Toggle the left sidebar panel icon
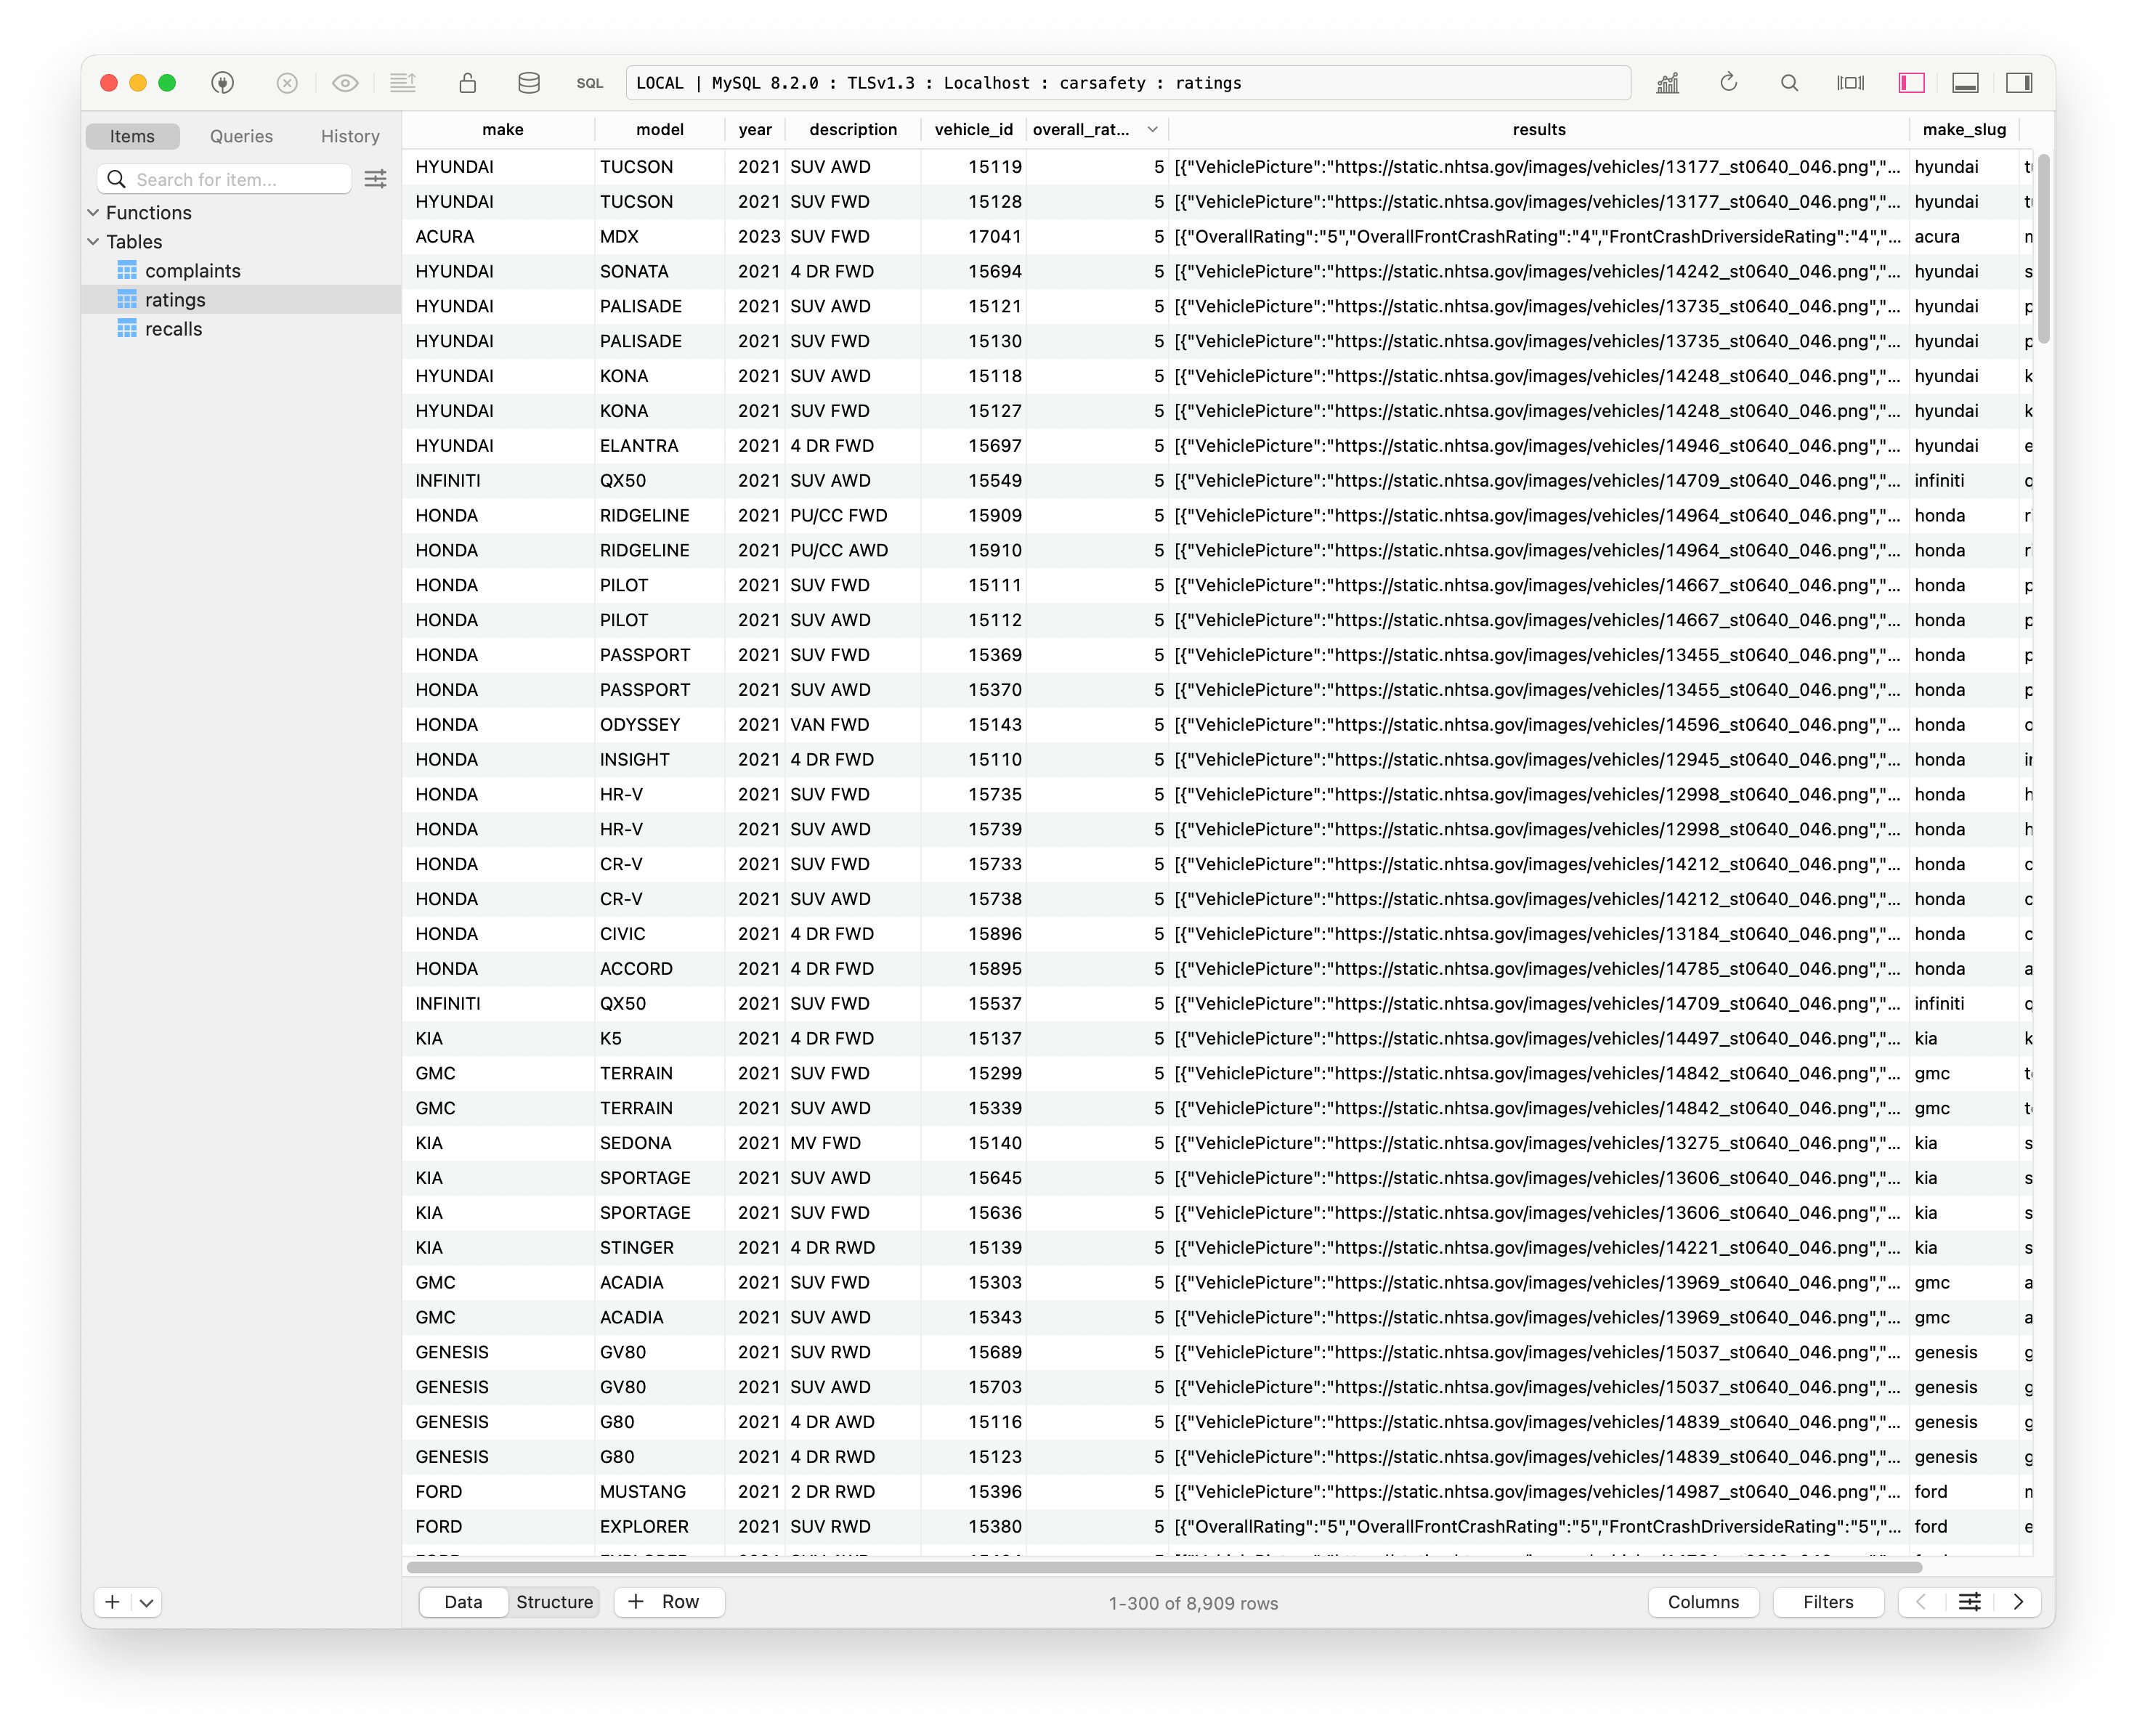 (x=1911, y=83)
